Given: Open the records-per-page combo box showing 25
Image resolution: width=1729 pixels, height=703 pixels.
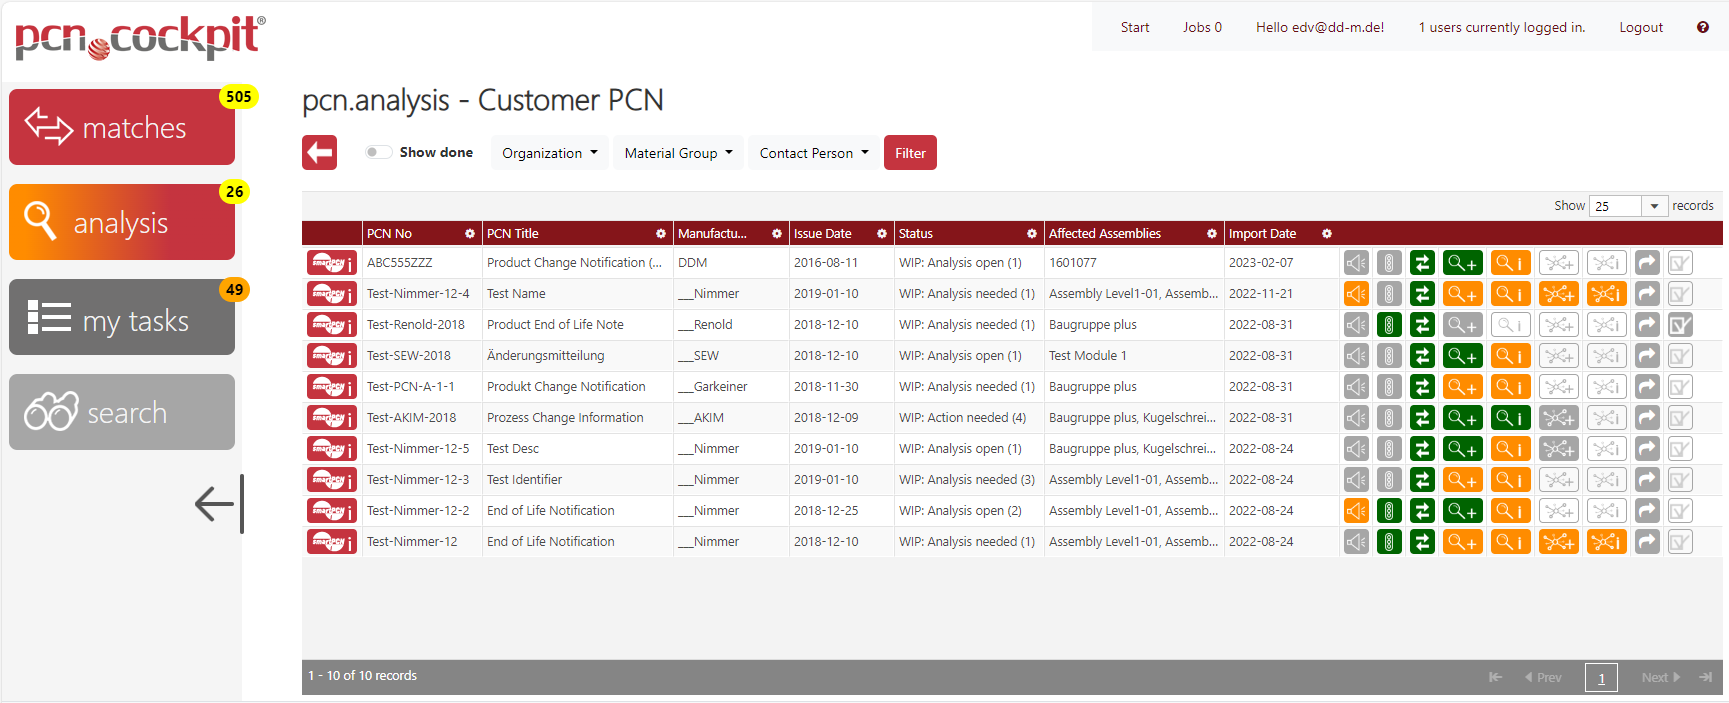Looking at the screenshot, I should pyautogui.click(x=1628, y=206).
